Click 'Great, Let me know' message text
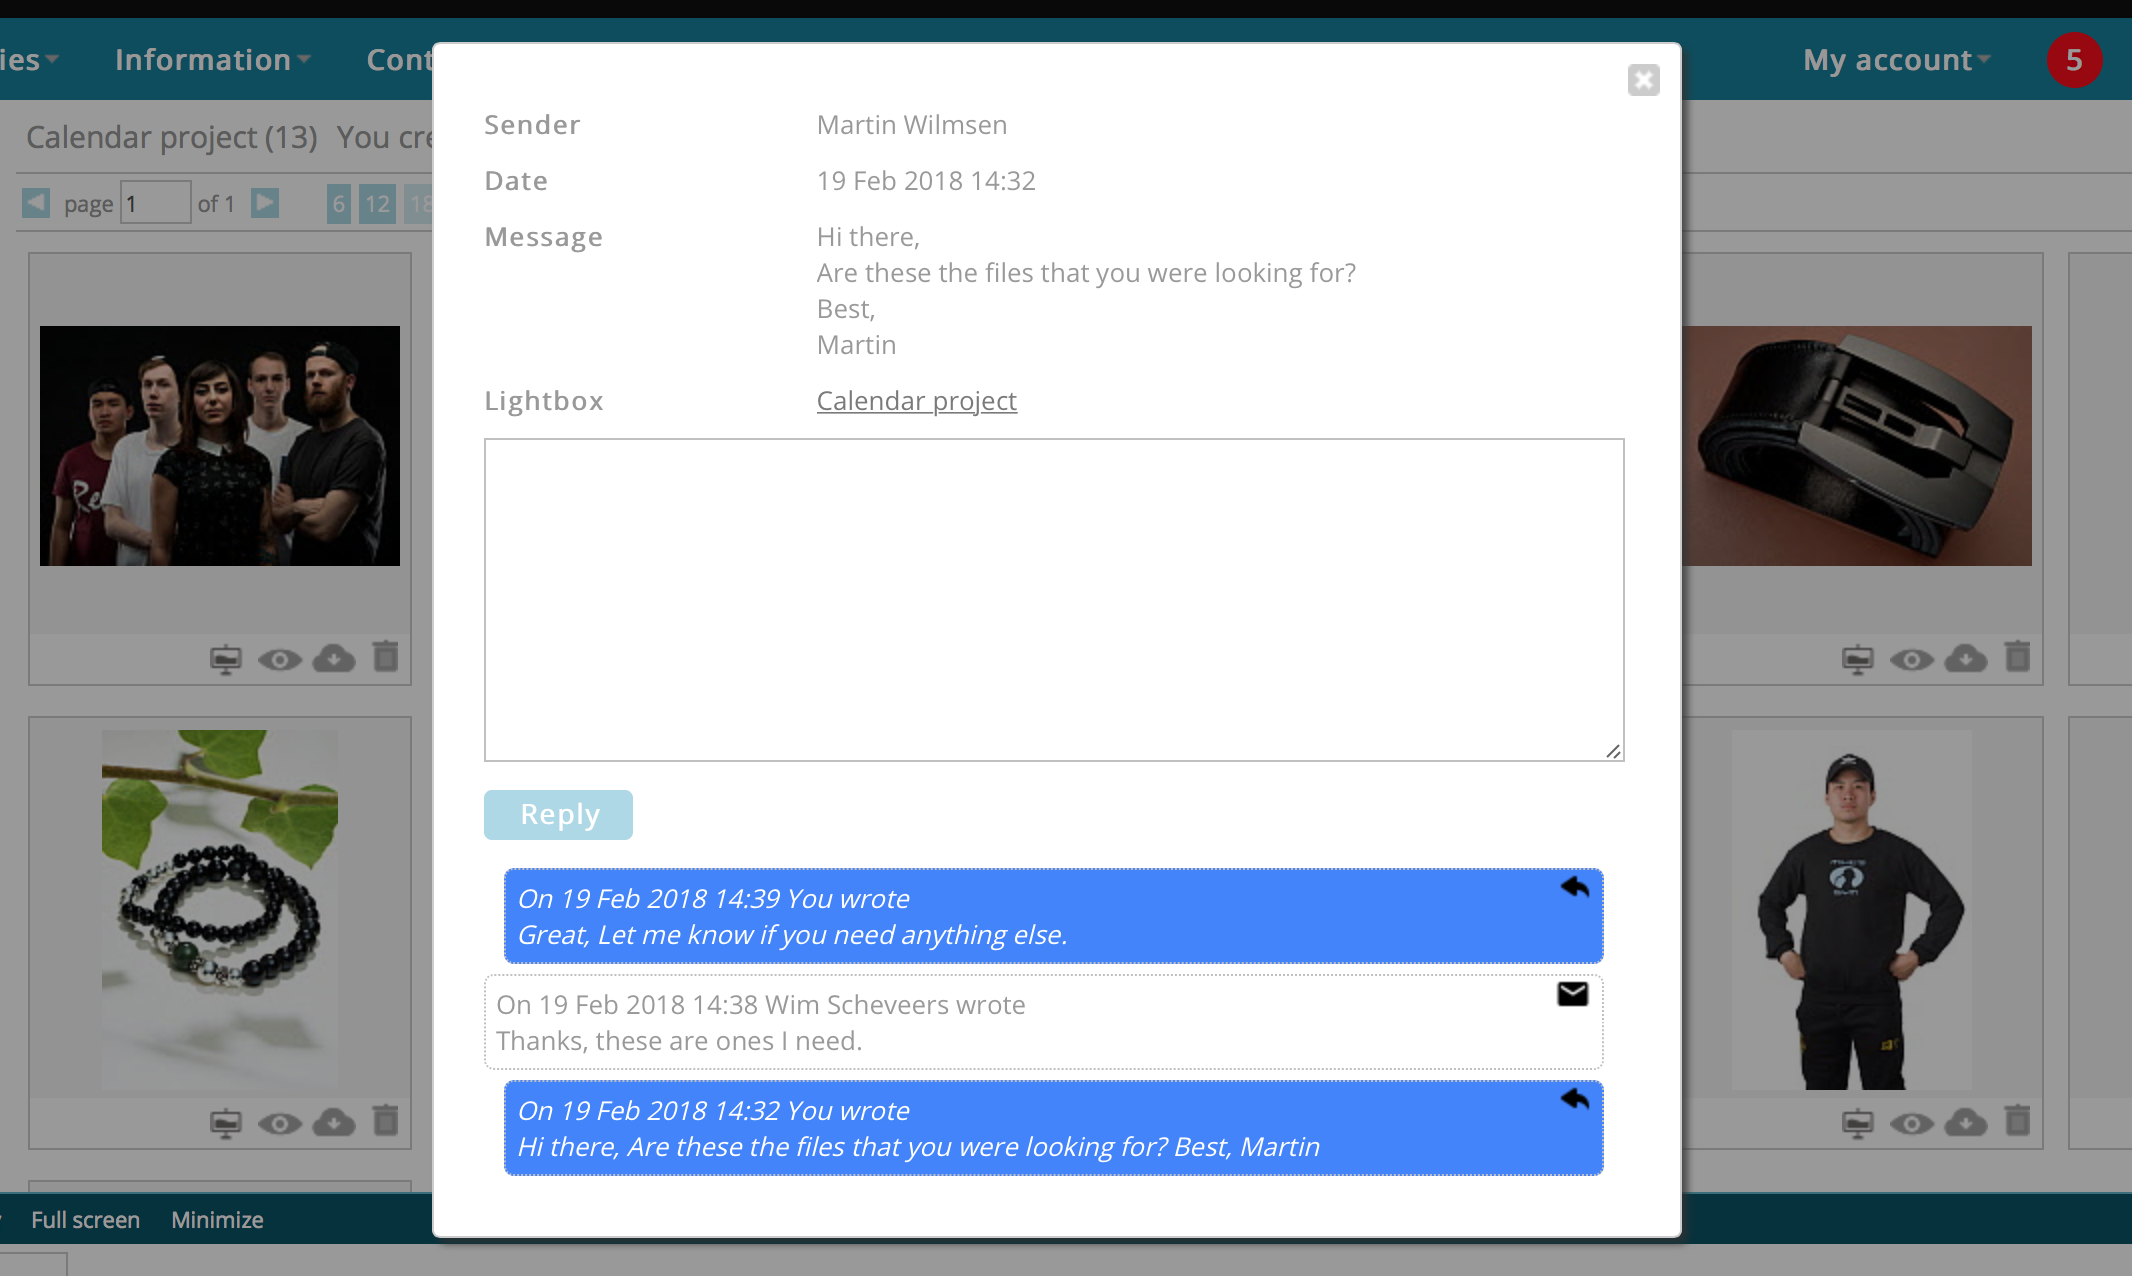Screen dimensions: 2132x1276 [792, 935]
